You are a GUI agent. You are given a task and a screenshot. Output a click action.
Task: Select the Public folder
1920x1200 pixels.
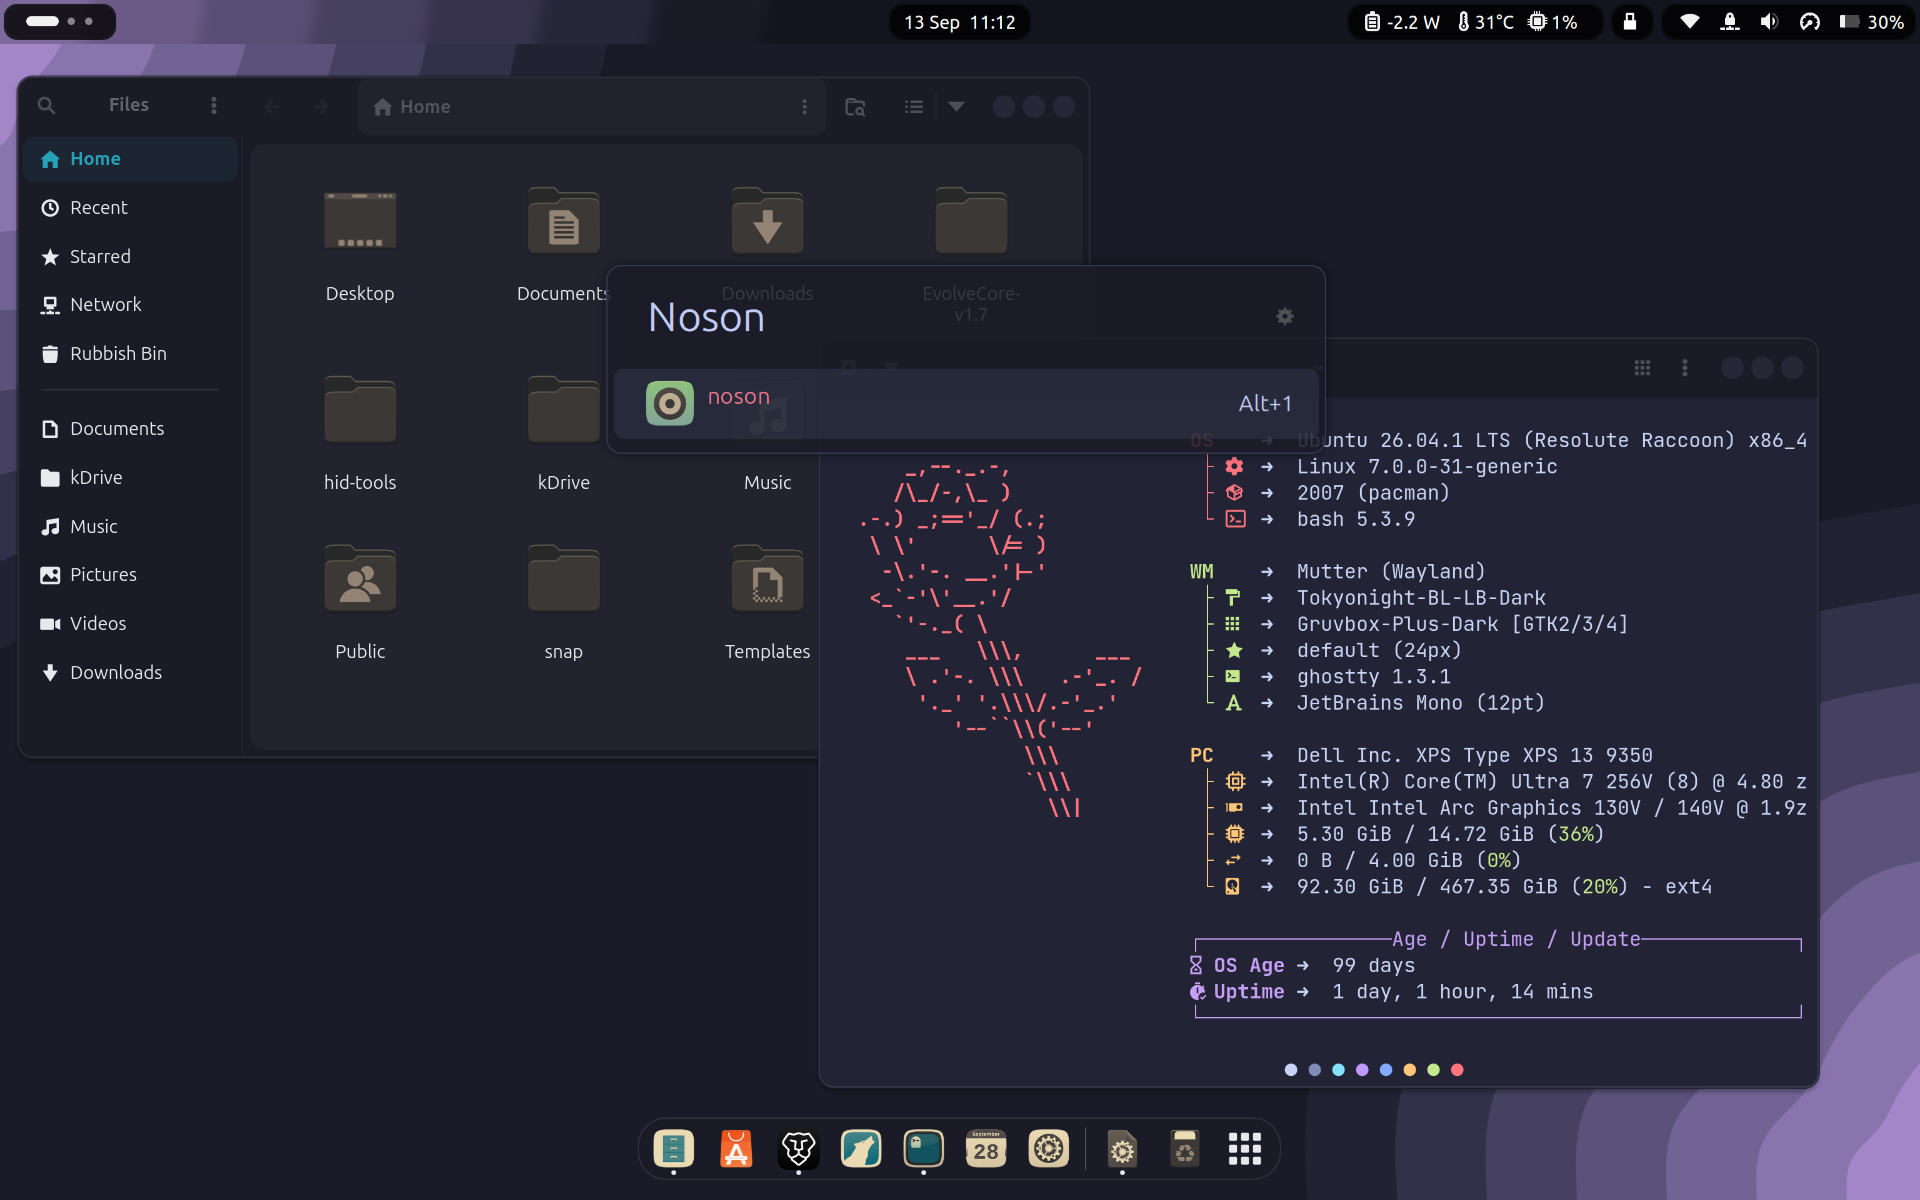(360, 602)
